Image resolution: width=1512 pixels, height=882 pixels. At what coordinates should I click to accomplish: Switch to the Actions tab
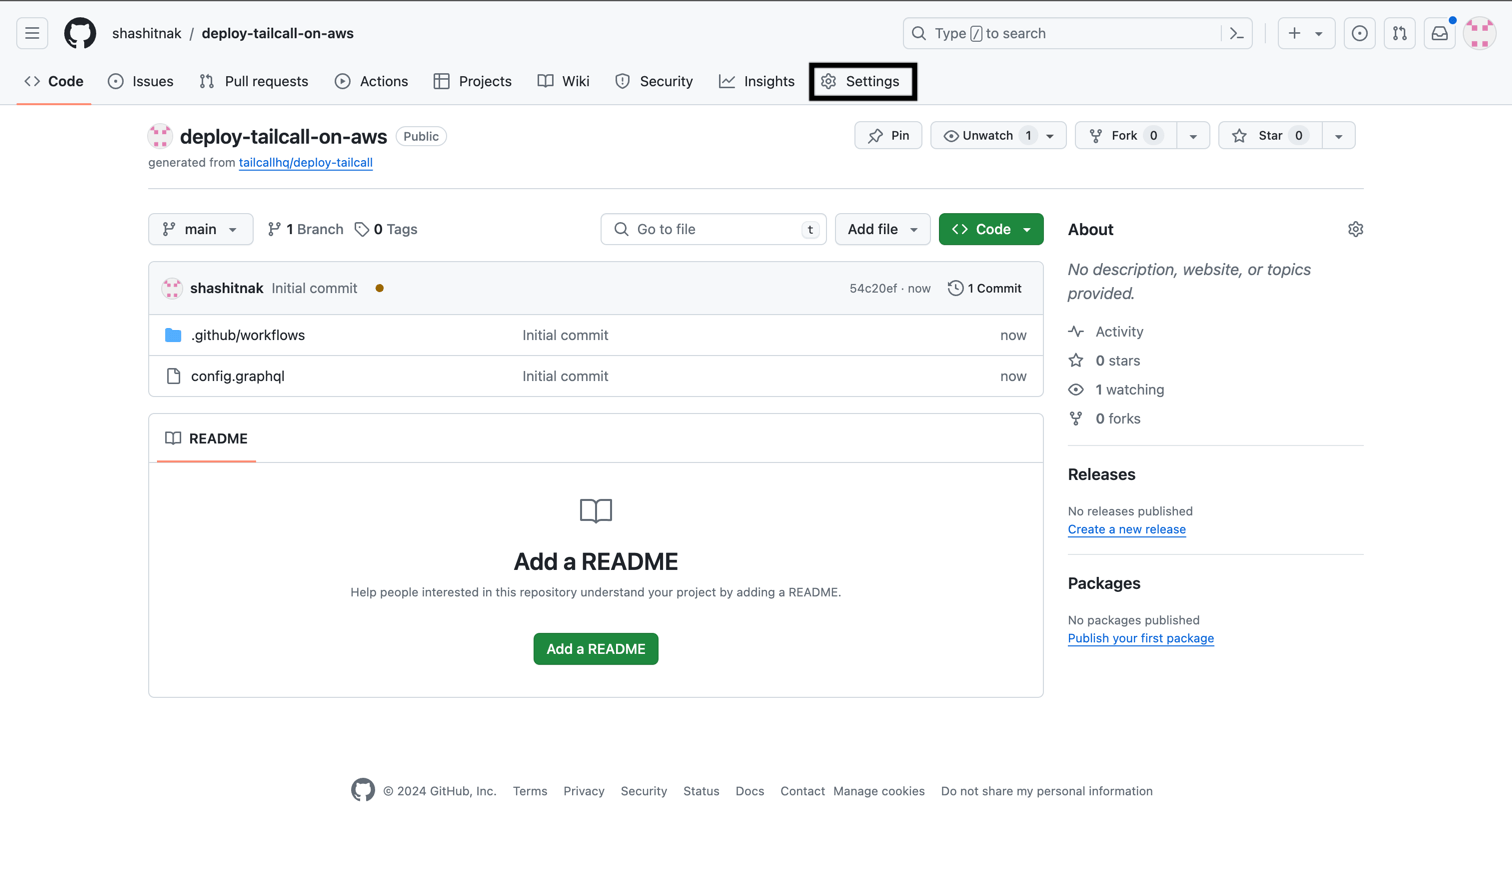(371, 81)
